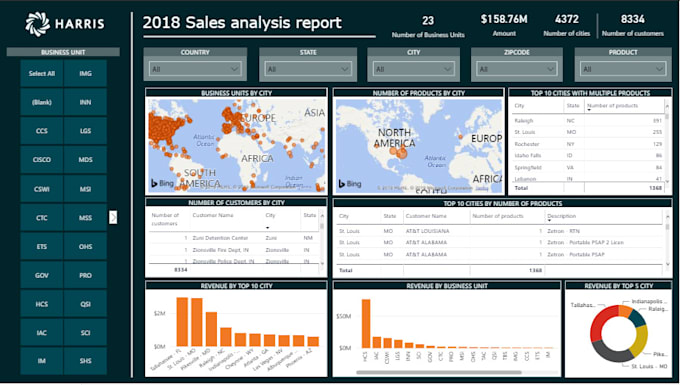Open the Country dropdown
The image size is (680, 385).
click(195, 69)
